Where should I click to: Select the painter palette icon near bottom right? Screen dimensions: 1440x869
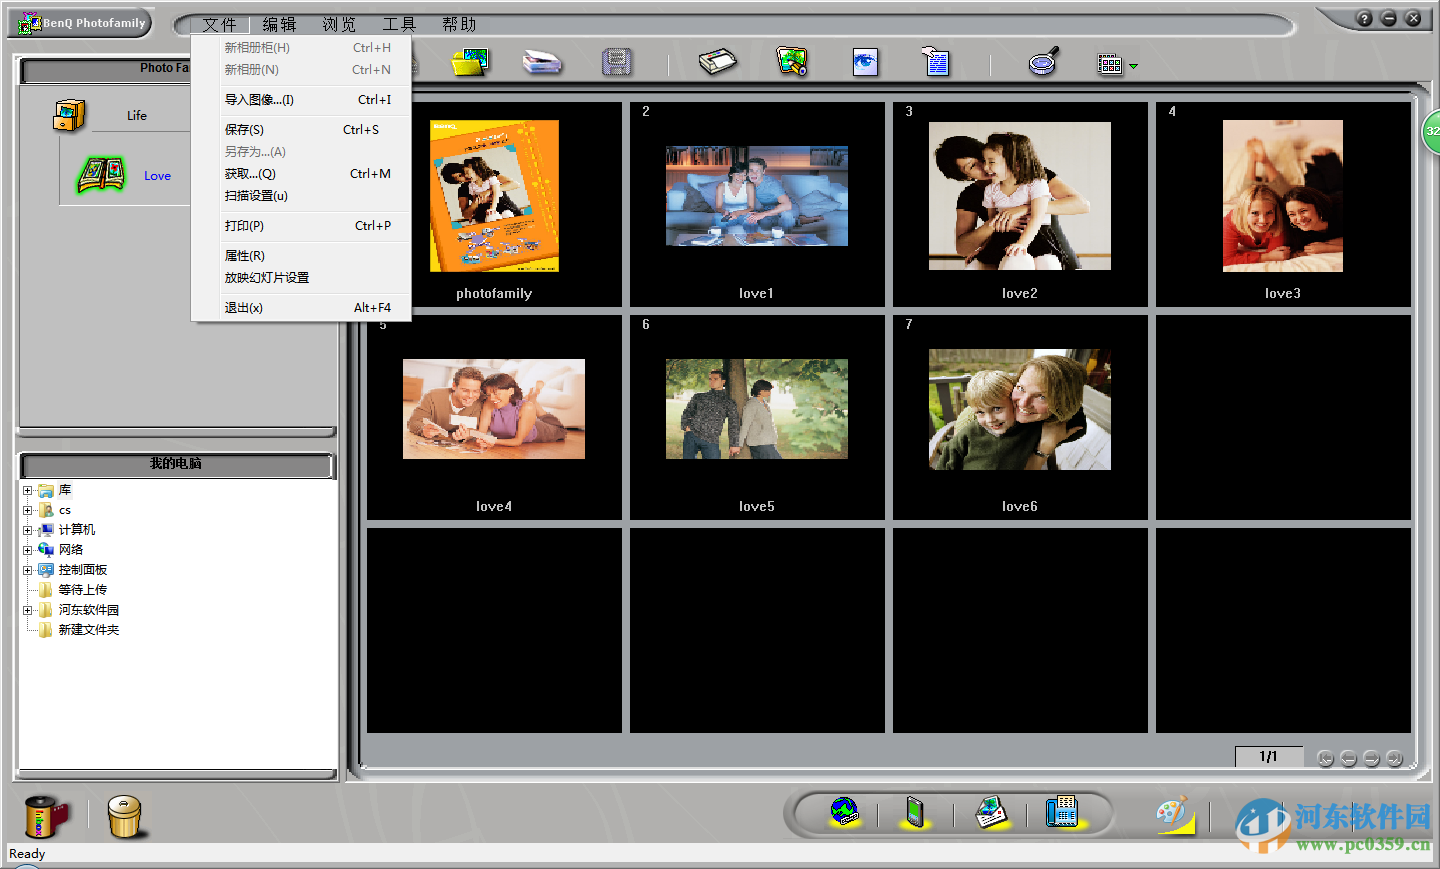(x=1173, y=814)
